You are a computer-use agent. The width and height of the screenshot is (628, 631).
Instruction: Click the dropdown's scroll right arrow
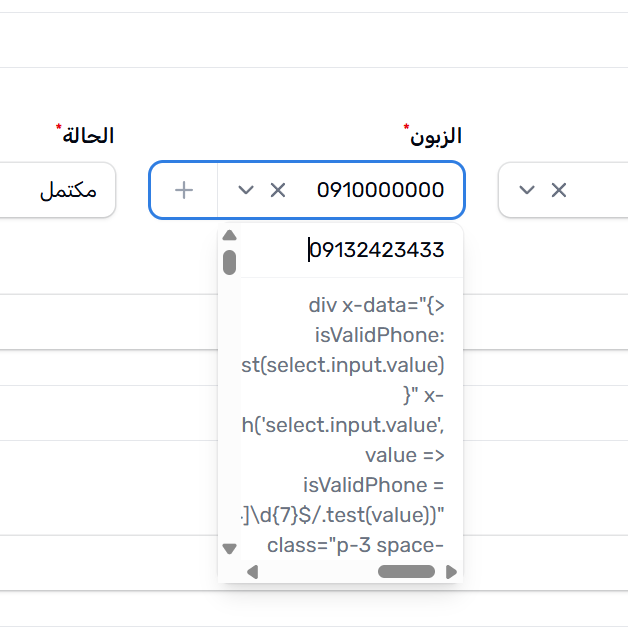[x=451, y=572]
